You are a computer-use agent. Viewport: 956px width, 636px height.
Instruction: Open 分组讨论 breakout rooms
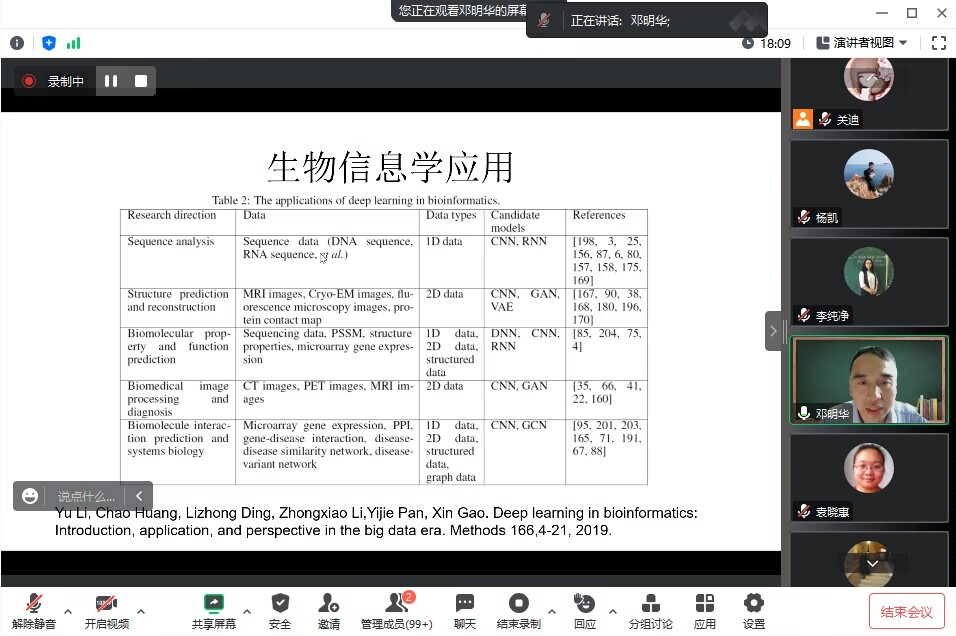point(650,609)
